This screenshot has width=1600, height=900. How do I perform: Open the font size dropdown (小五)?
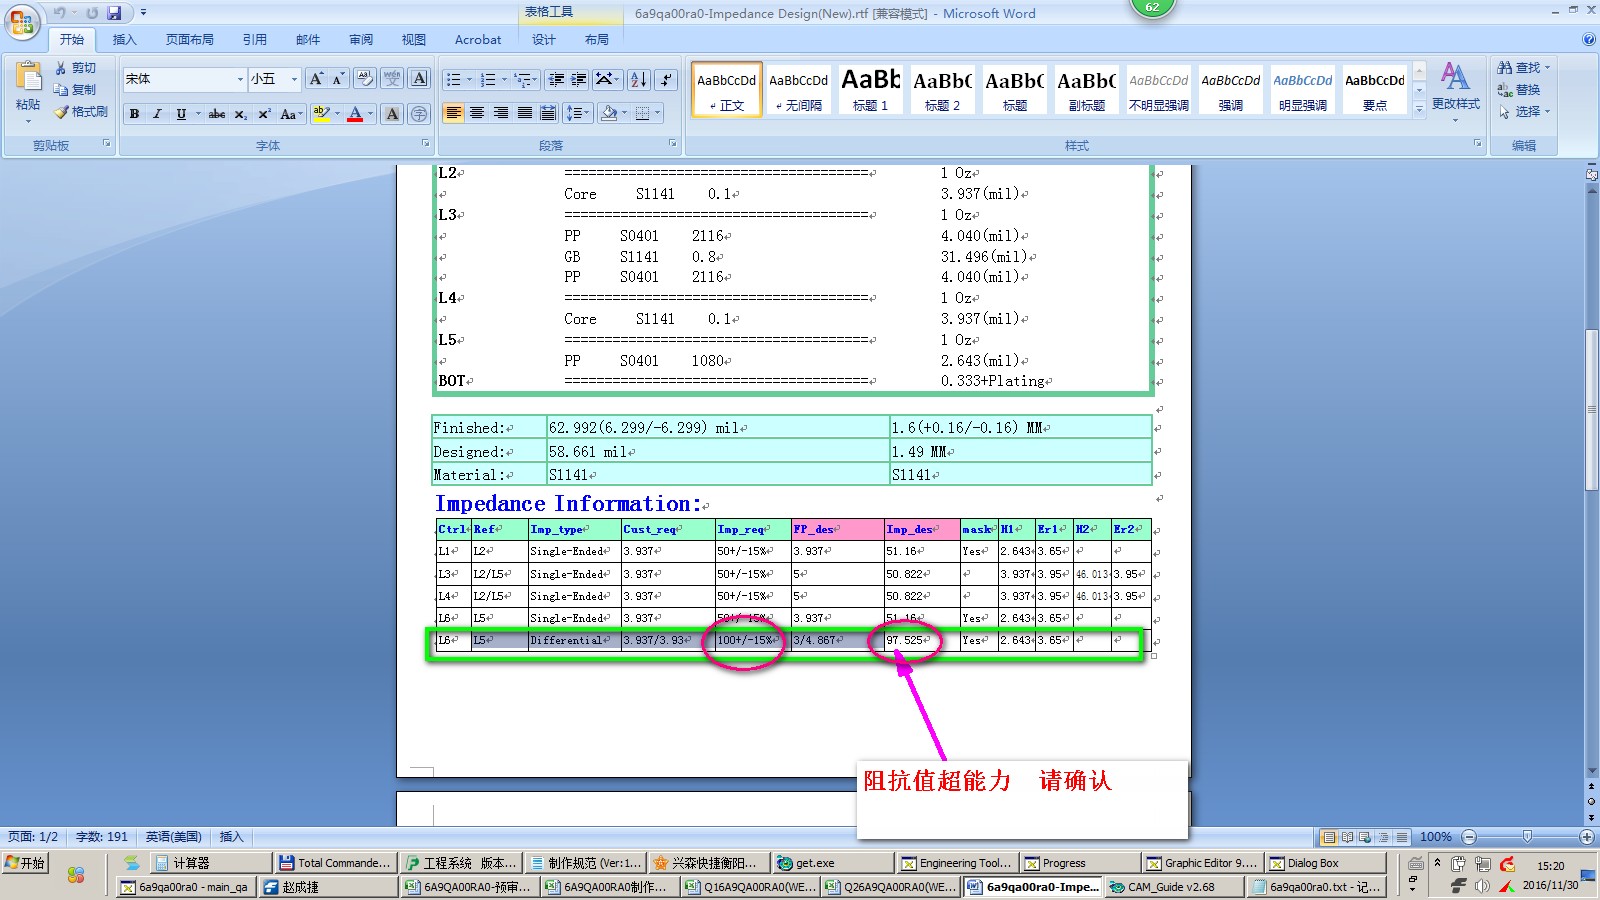pyautogui.click(x=294, y=79)
